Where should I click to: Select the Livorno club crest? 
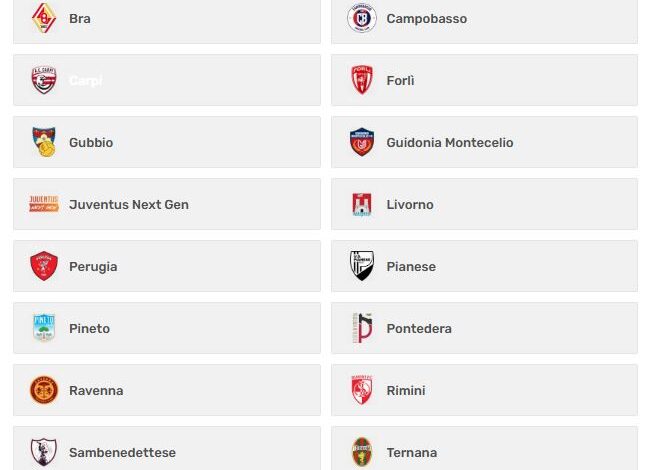coord(361,204)
